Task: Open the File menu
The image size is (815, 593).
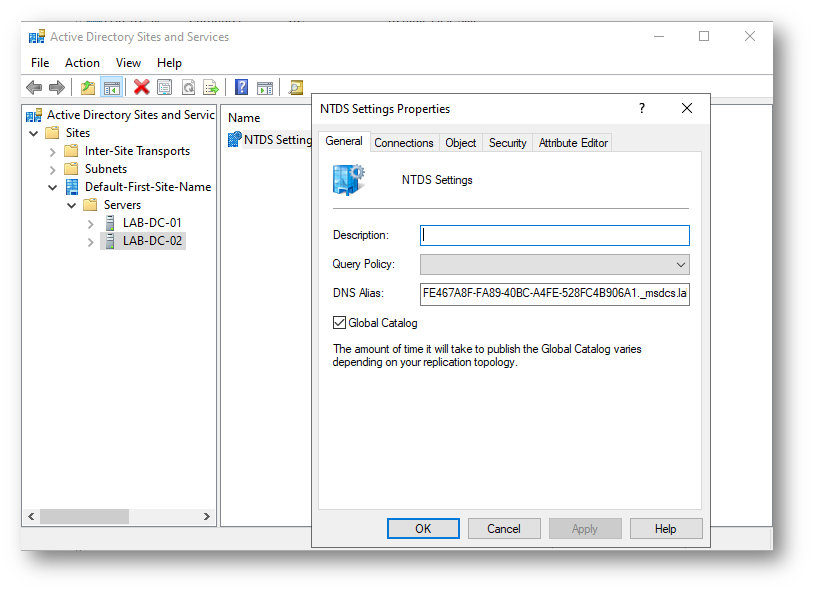Action: point(40,63)
